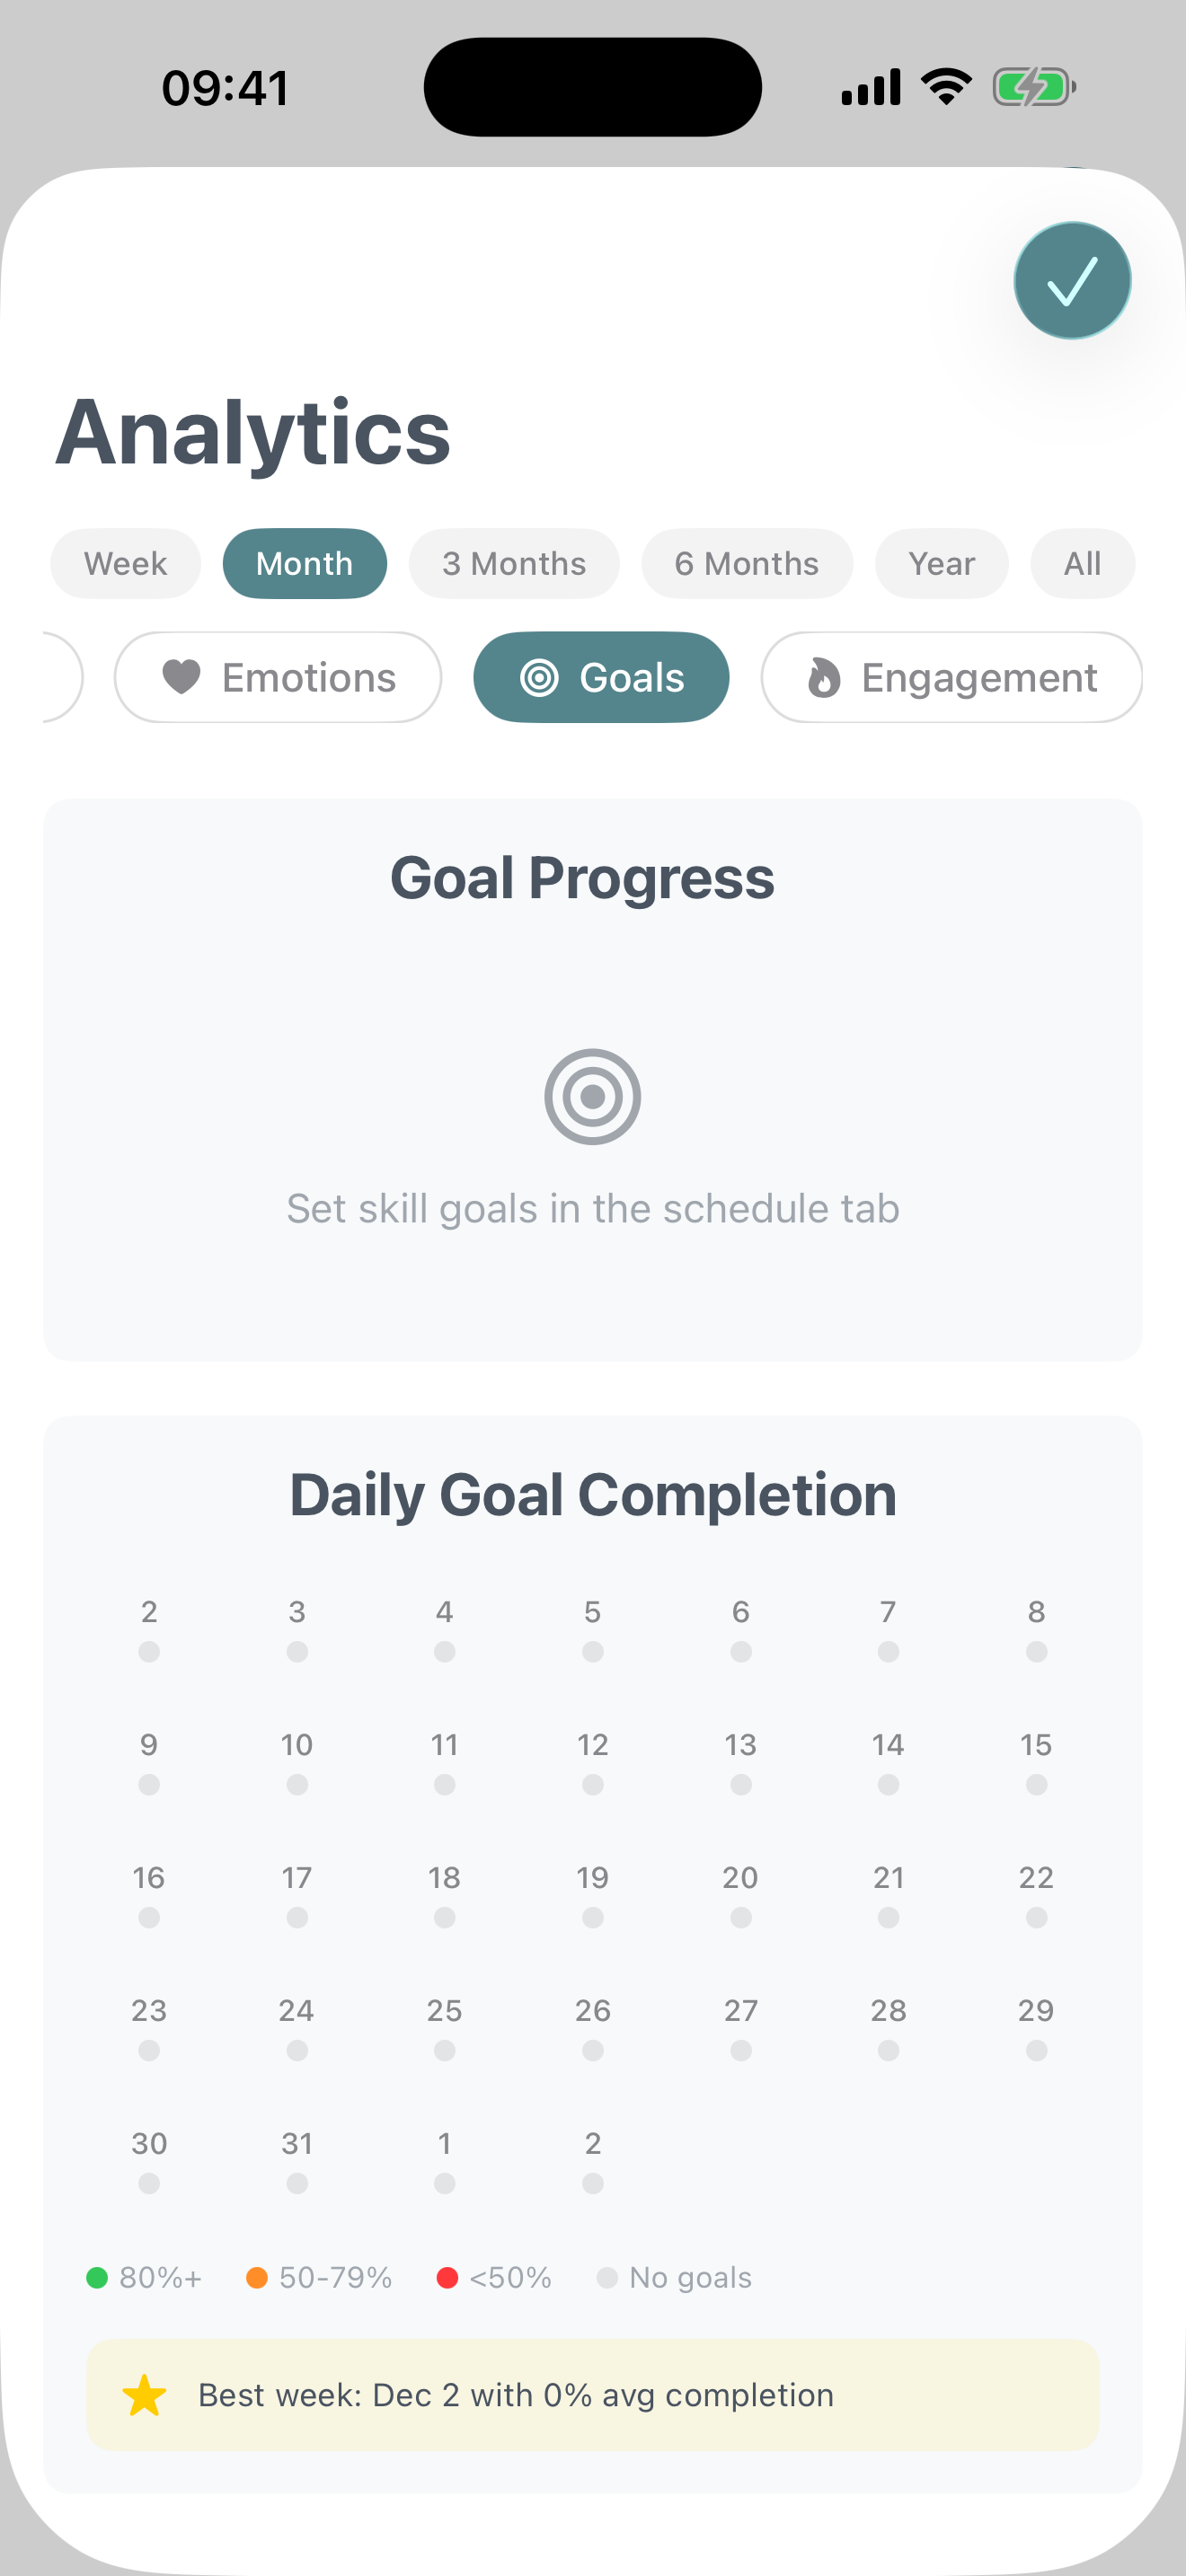This screenshot has width=1186, height=2576.
Task: Enable the Engagement analytics view
Action: pyautogui.click(x=951, y=677)
